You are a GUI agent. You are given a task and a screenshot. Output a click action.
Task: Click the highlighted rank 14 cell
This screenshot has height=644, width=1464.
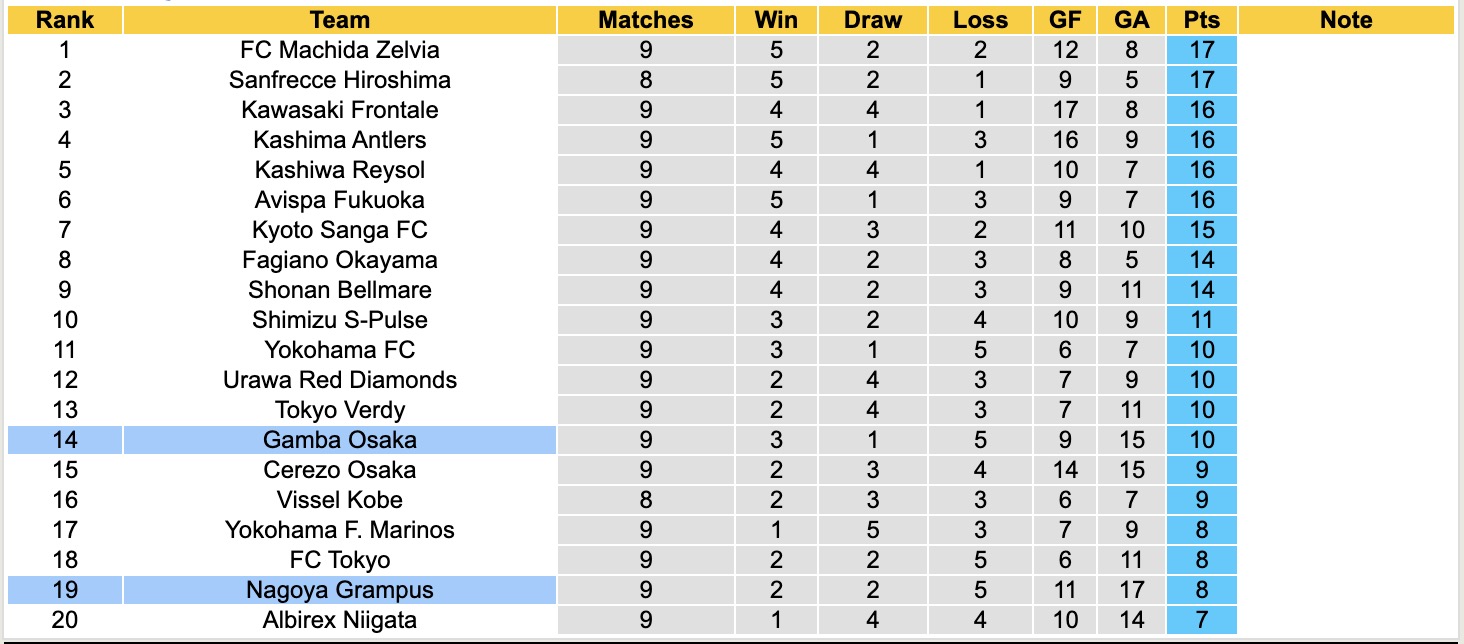[64, 440]
